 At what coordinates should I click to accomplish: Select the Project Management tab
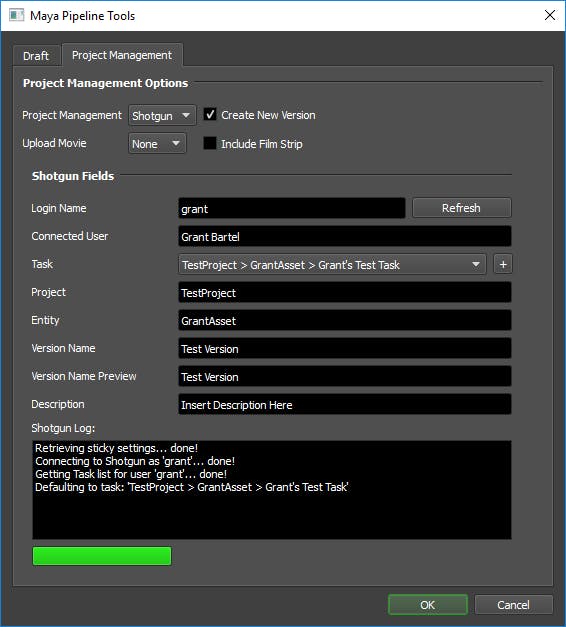point(122,55)
